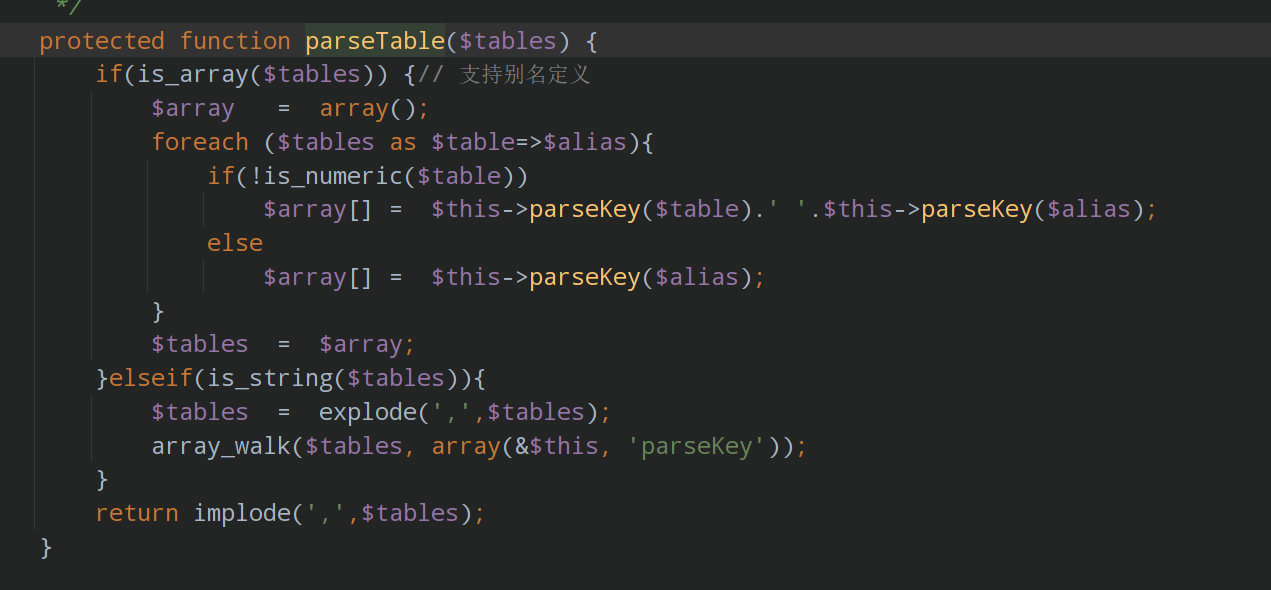Click the function keyword in the declaration
This screenshot has height=590, width=1271.
235,41
